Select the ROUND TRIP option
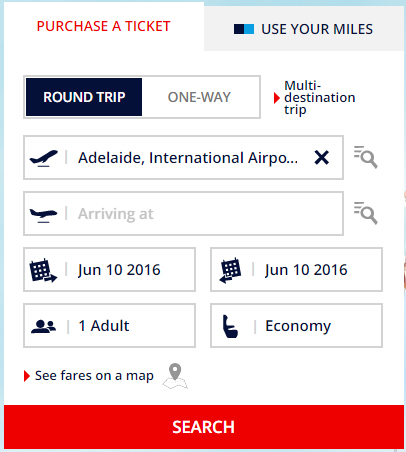Screen dimensions: 406x452 coord(84,97)
